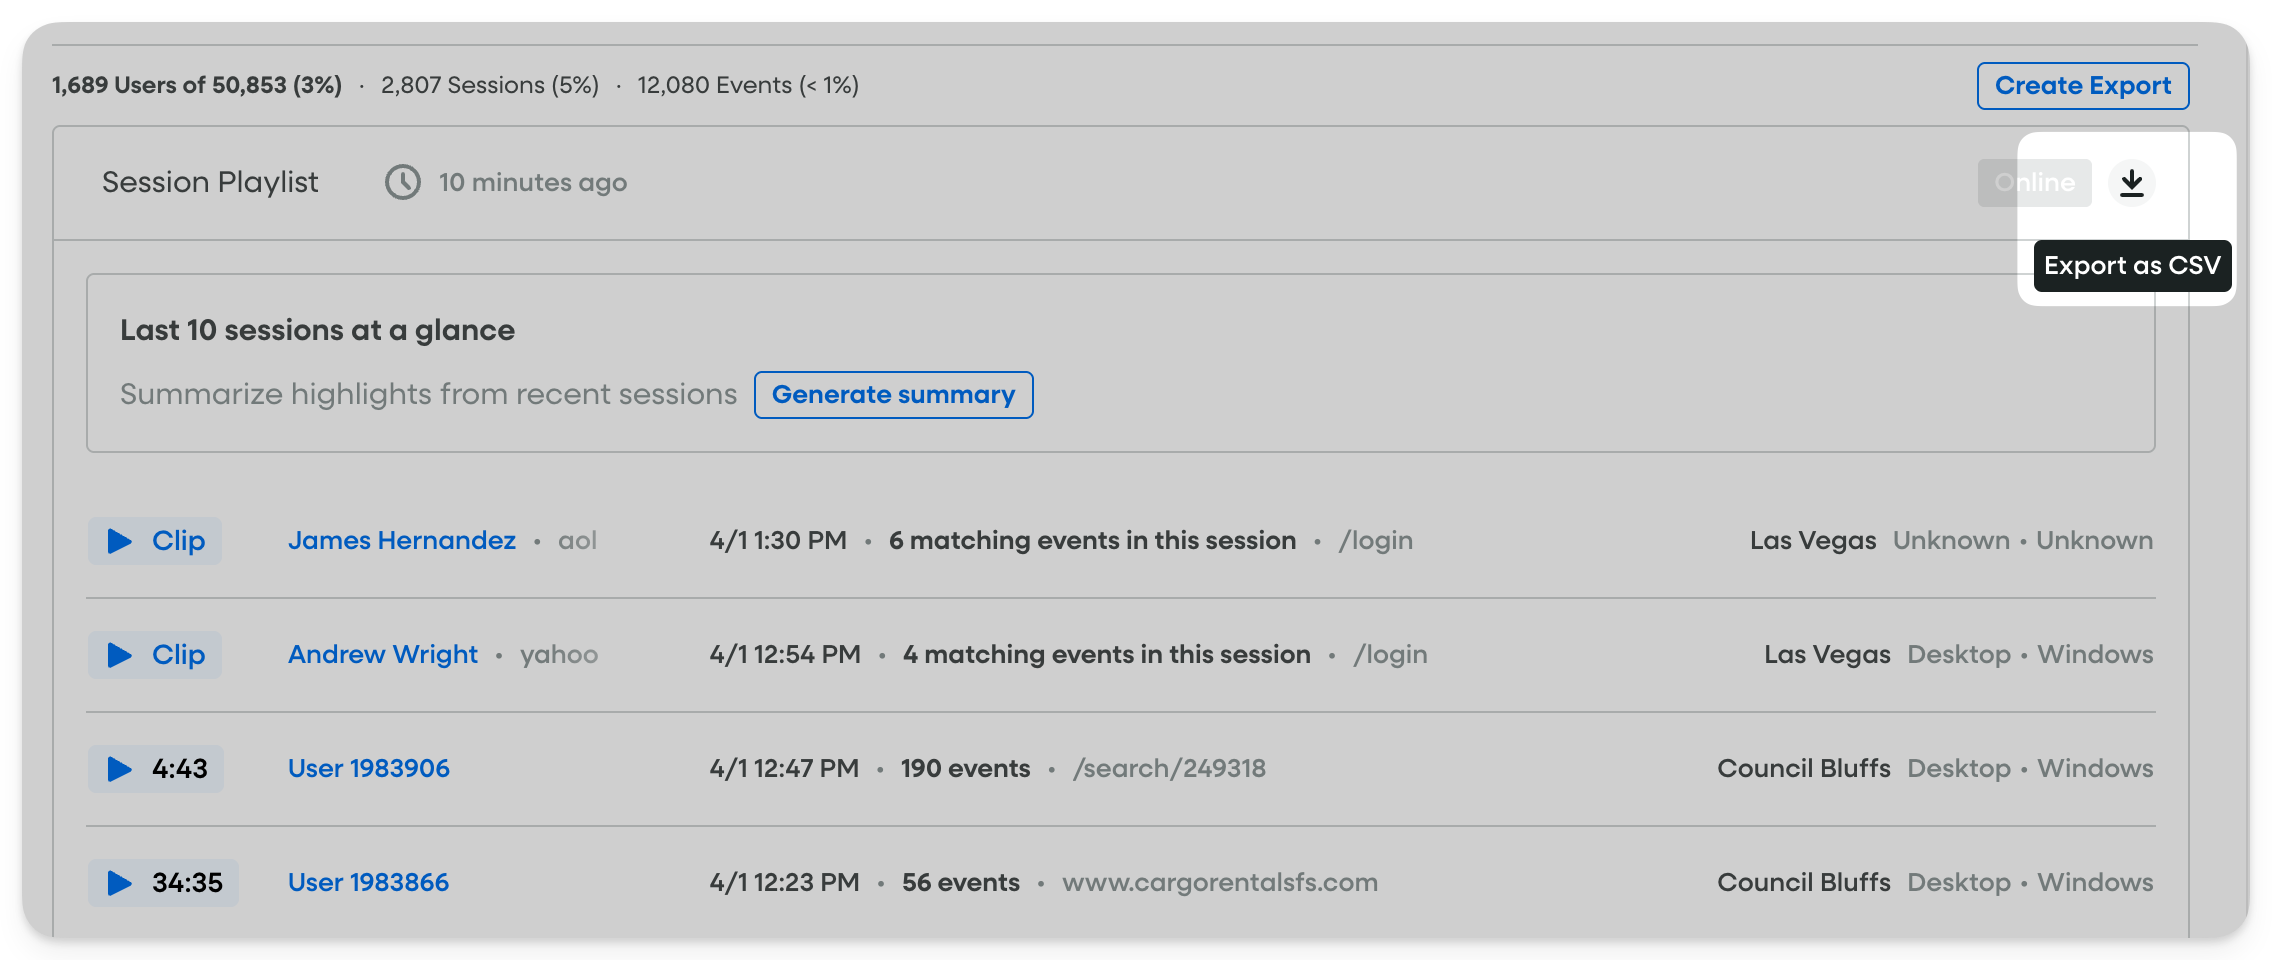
Task: Toggle the Online filter button
Action: tap(2034, 183)
